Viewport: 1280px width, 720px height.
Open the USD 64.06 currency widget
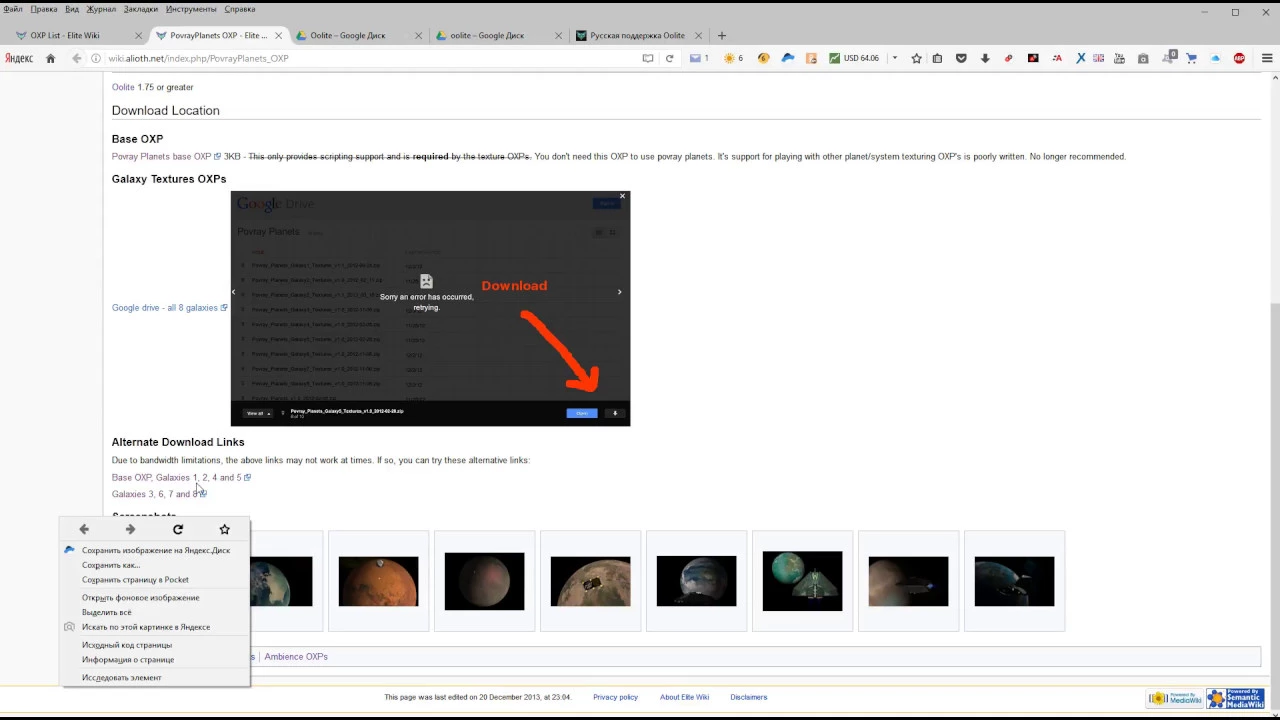(x=854, y=58)
